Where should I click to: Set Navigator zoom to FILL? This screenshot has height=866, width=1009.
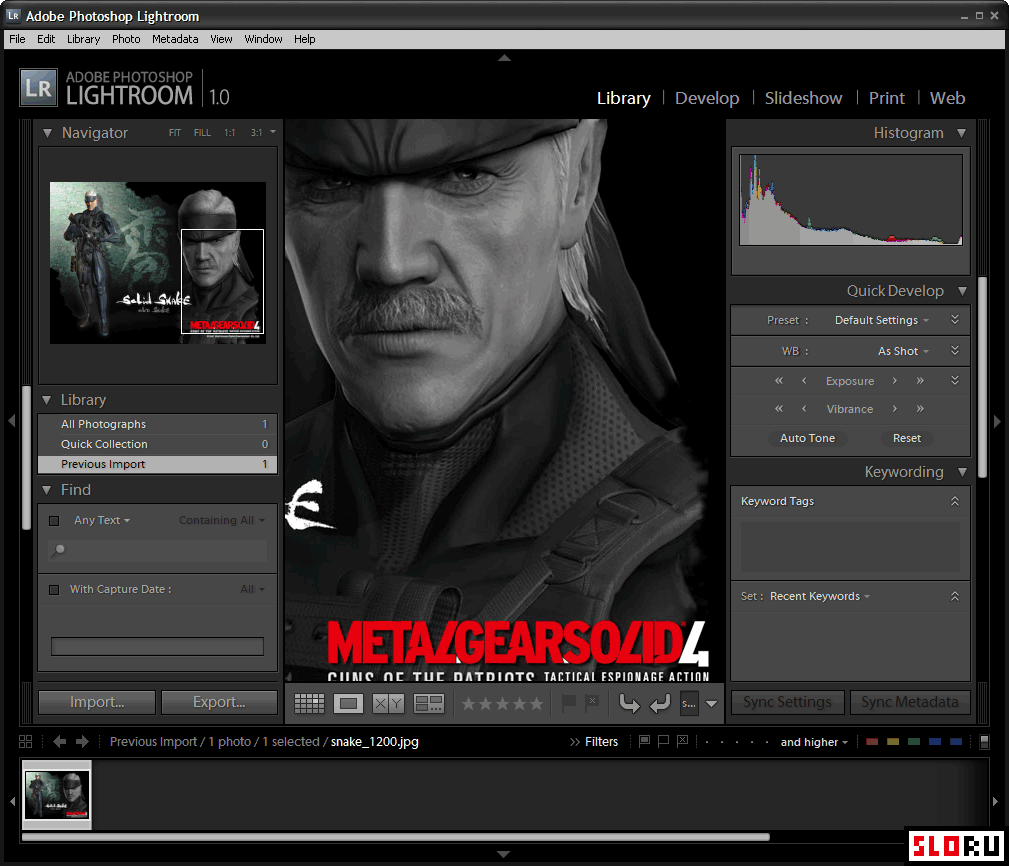pos(202,133)
